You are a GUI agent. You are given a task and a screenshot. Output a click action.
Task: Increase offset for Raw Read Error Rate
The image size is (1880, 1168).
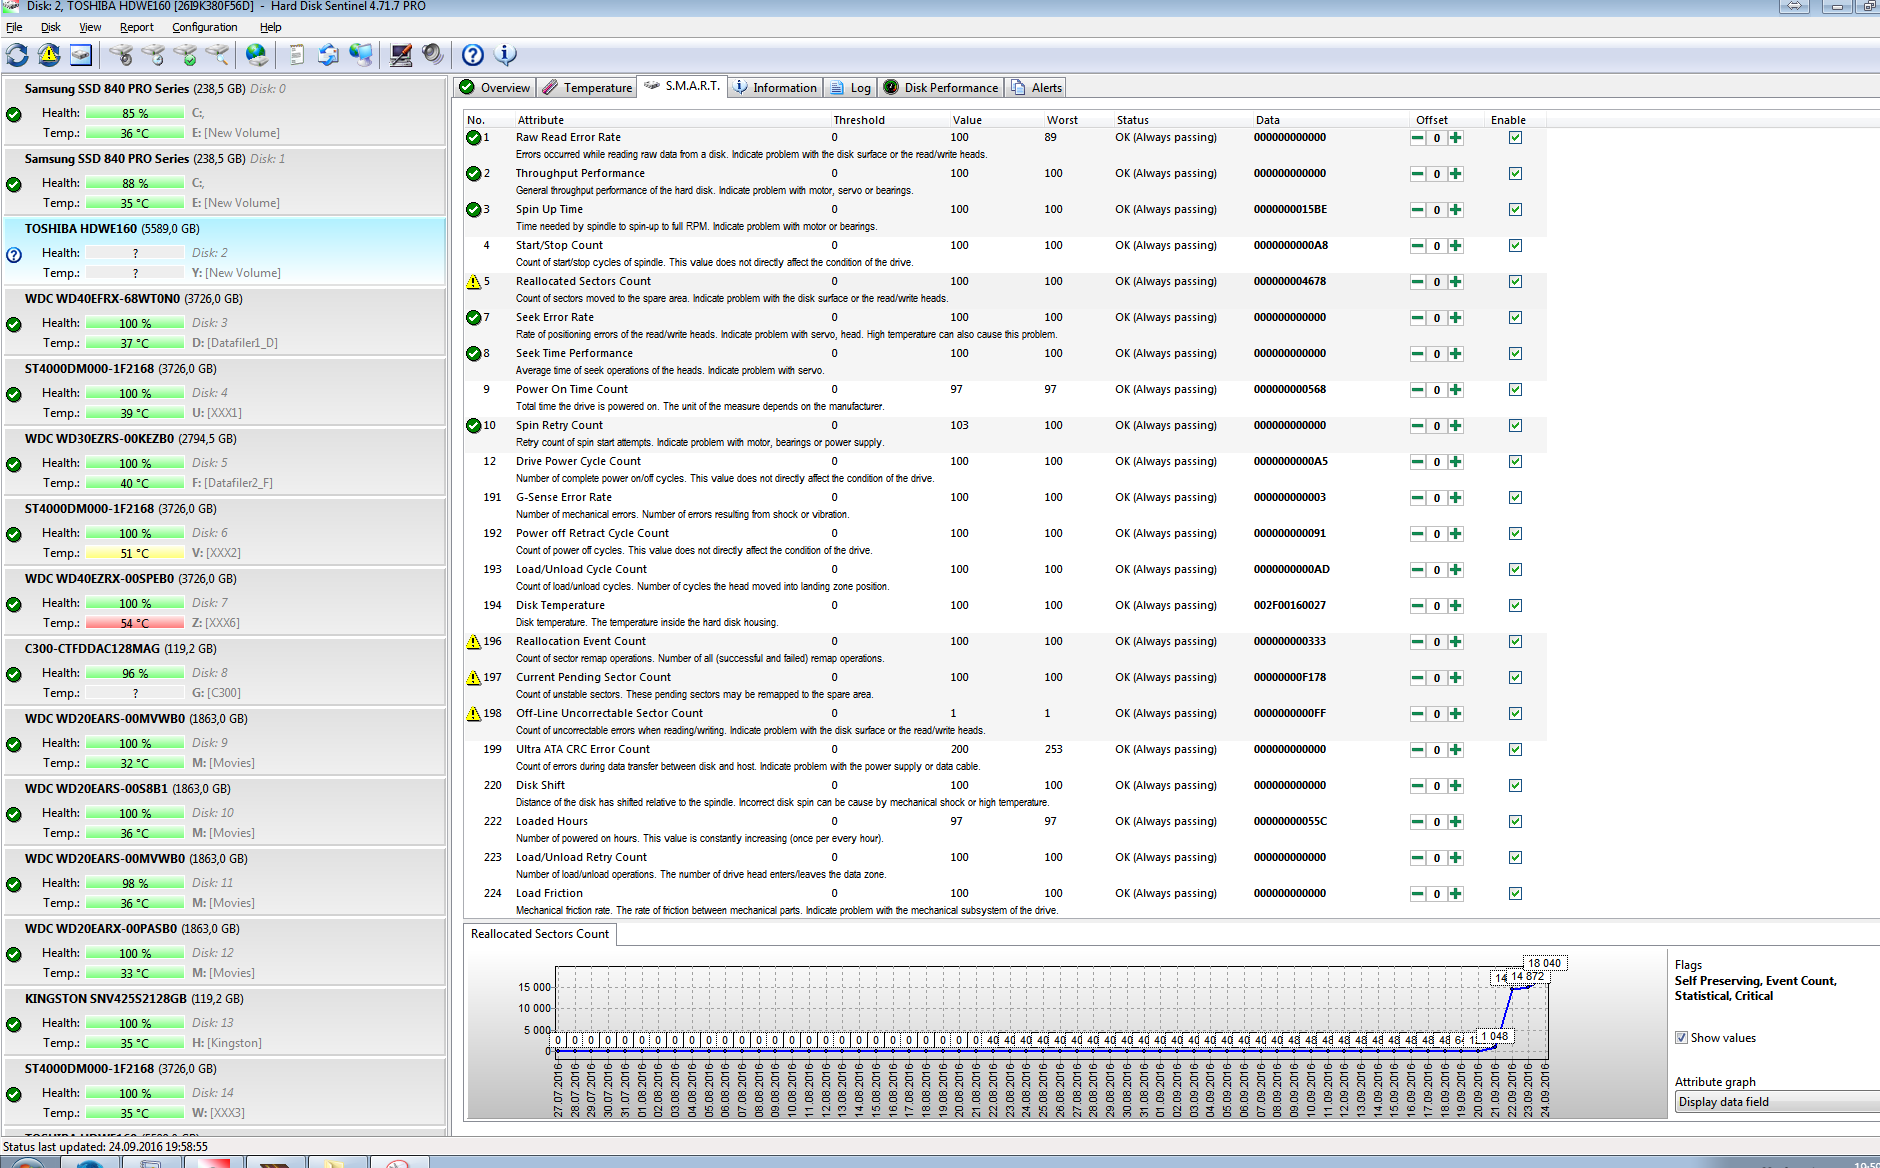[1456, 138]
